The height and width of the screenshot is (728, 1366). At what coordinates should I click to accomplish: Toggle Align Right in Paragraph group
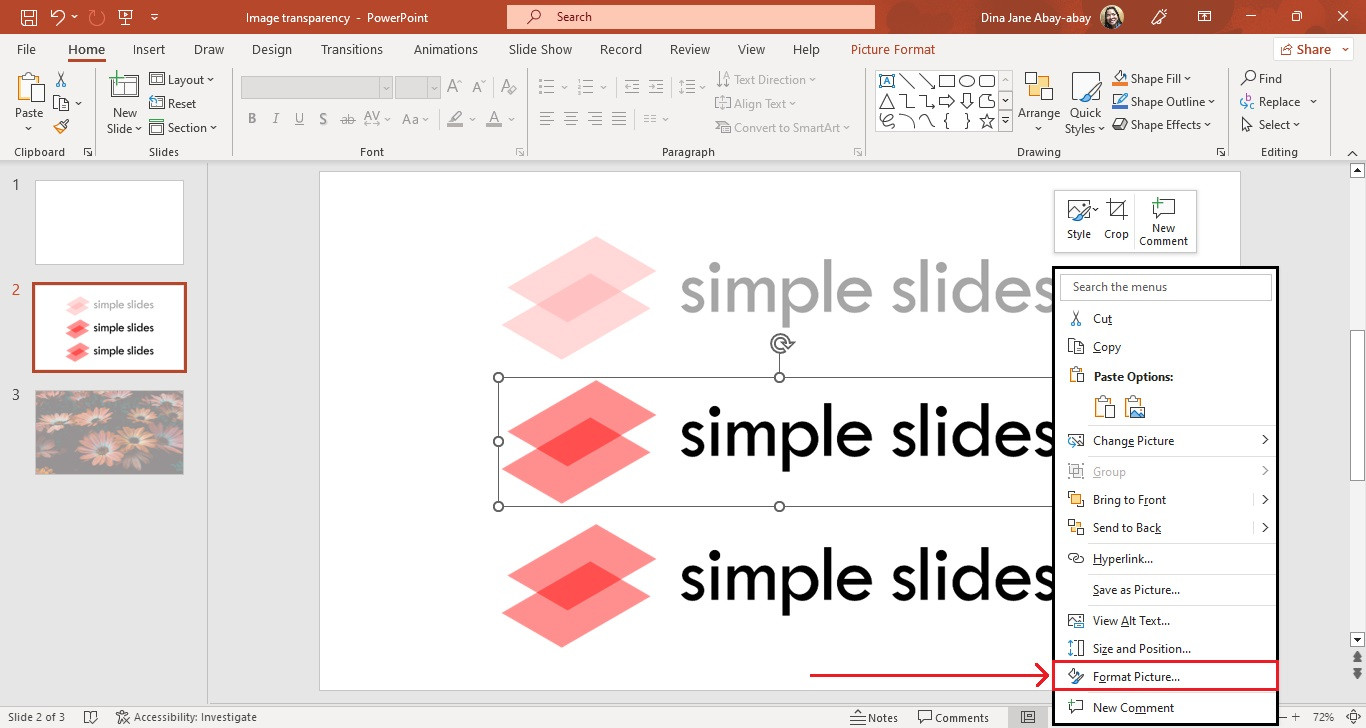595,119
